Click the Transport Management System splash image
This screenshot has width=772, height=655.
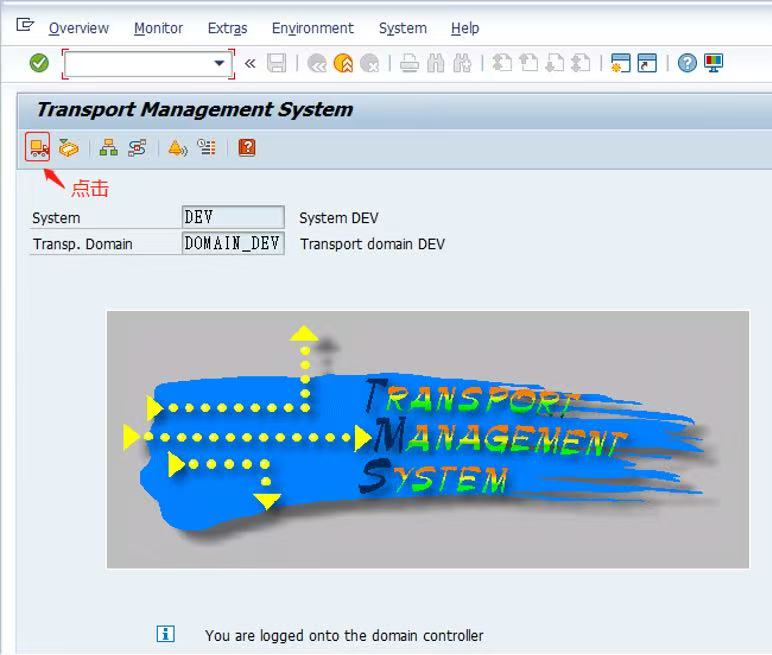(x=428, y=439)
